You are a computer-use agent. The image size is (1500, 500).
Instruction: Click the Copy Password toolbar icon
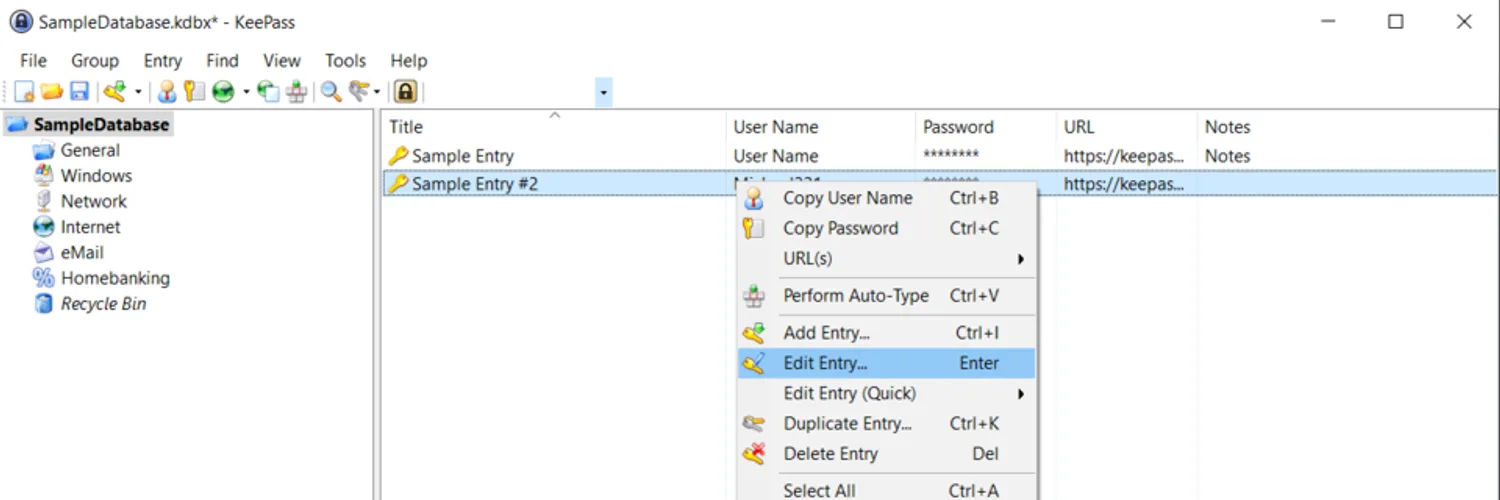(x=194, y=92)
